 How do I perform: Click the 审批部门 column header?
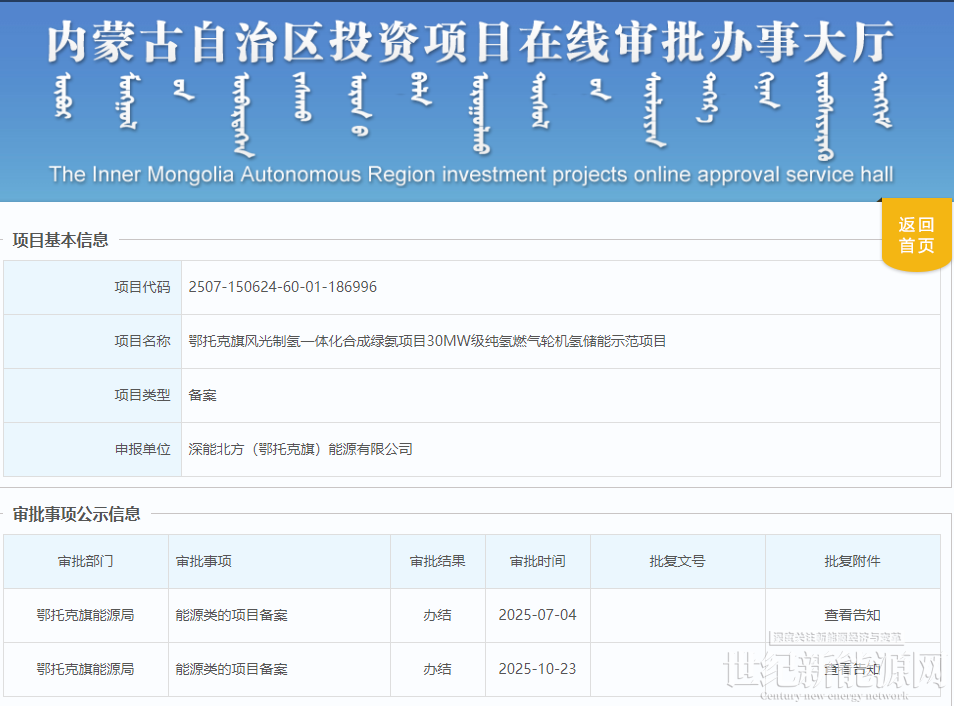click(85, 561)
